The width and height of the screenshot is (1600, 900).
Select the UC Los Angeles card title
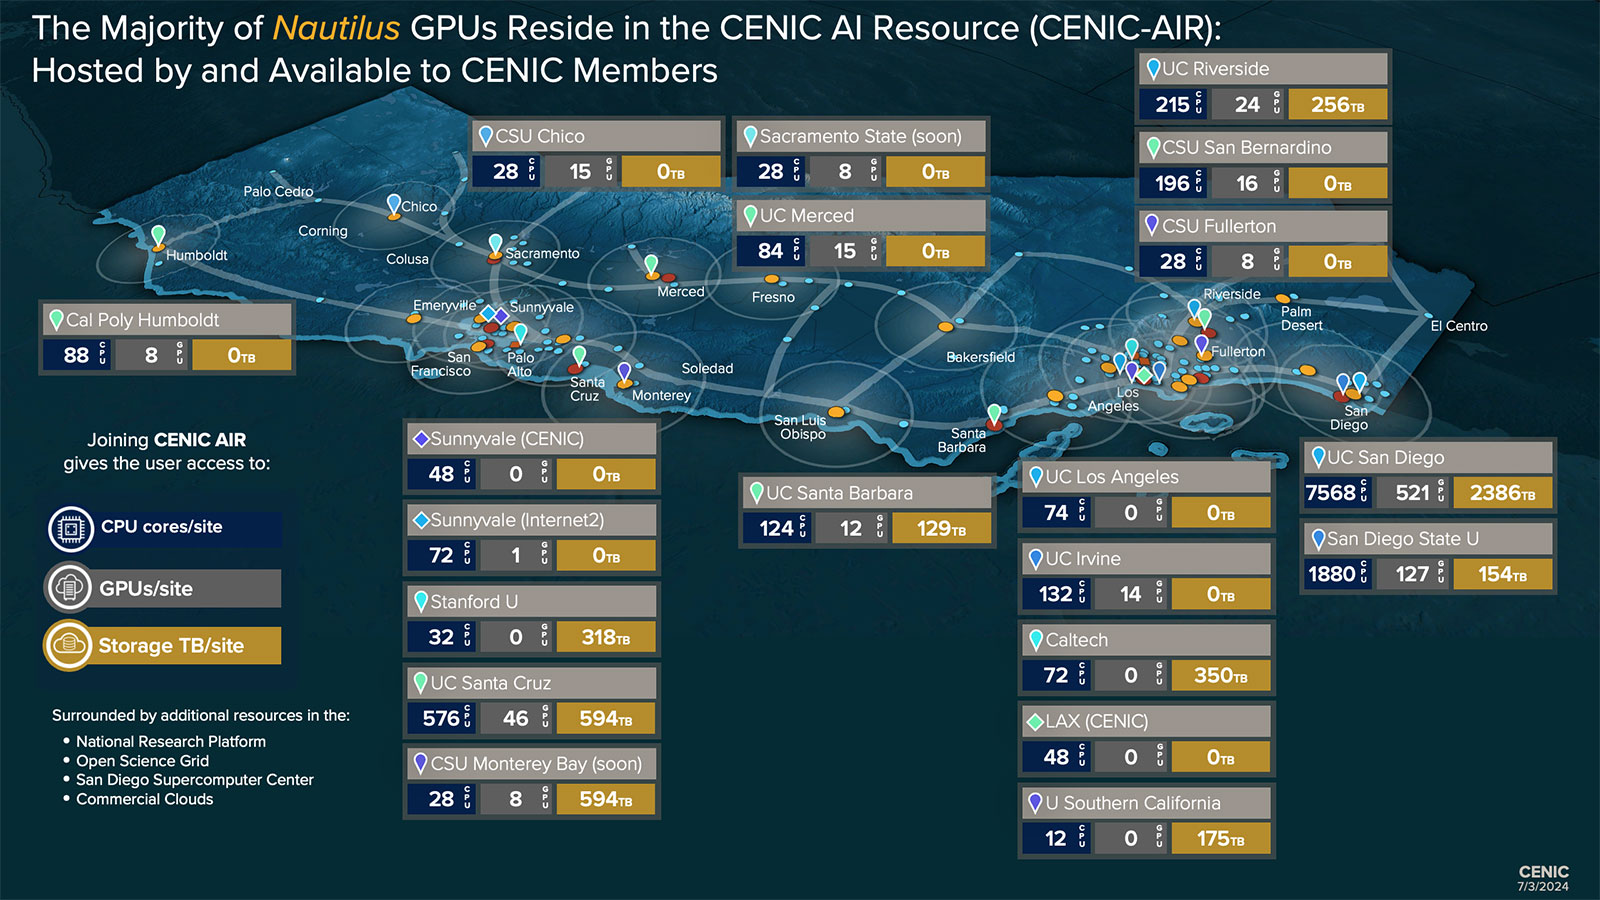(1112, 477)
